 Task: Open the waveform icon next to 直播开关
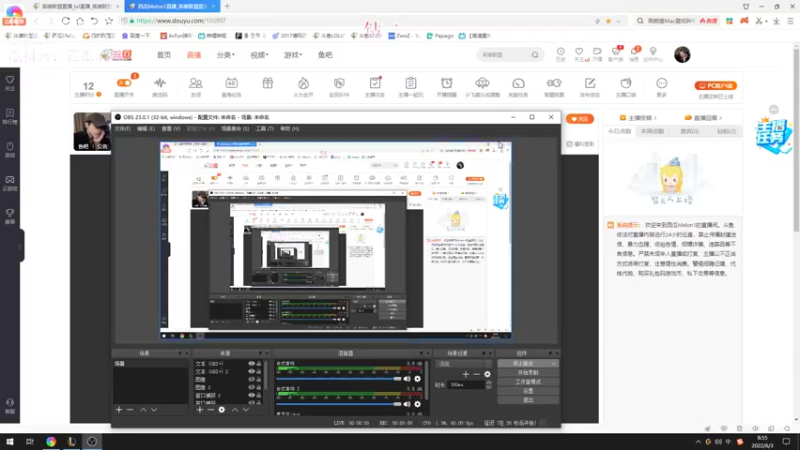(x=160, y=83)
